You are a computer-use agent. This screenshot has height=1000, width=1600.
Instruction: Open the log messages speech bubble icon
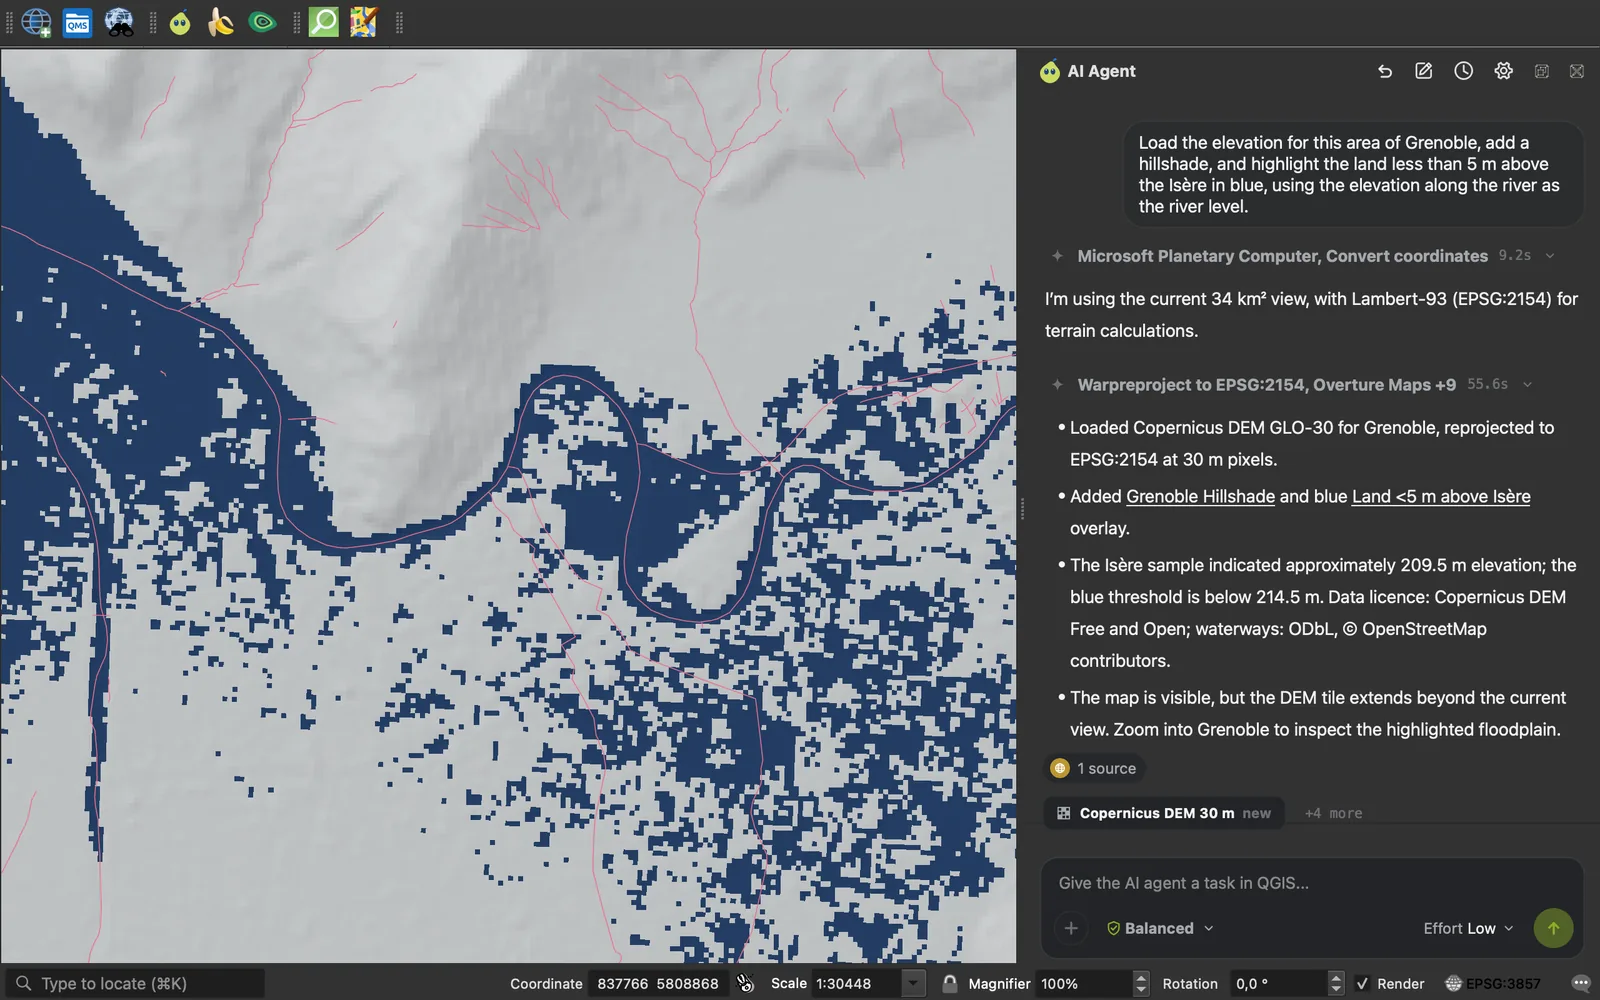click(x=1581, y=983)
